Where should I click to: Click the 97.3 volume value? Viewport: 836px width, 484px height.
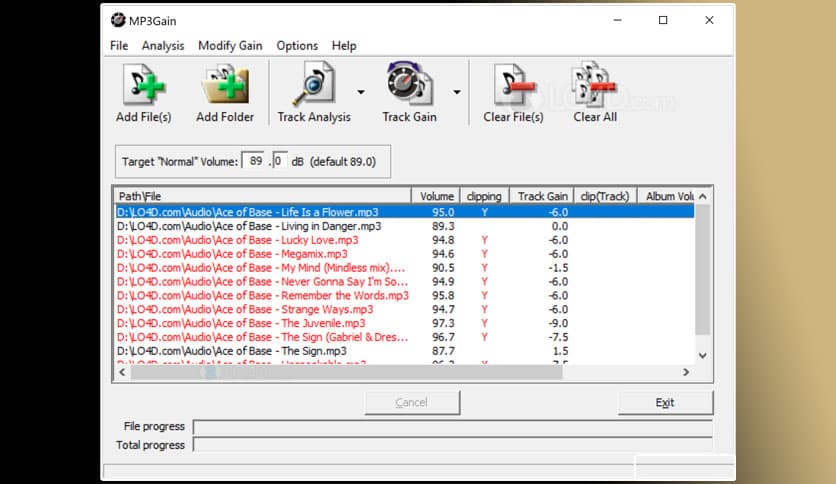point(443,323)
